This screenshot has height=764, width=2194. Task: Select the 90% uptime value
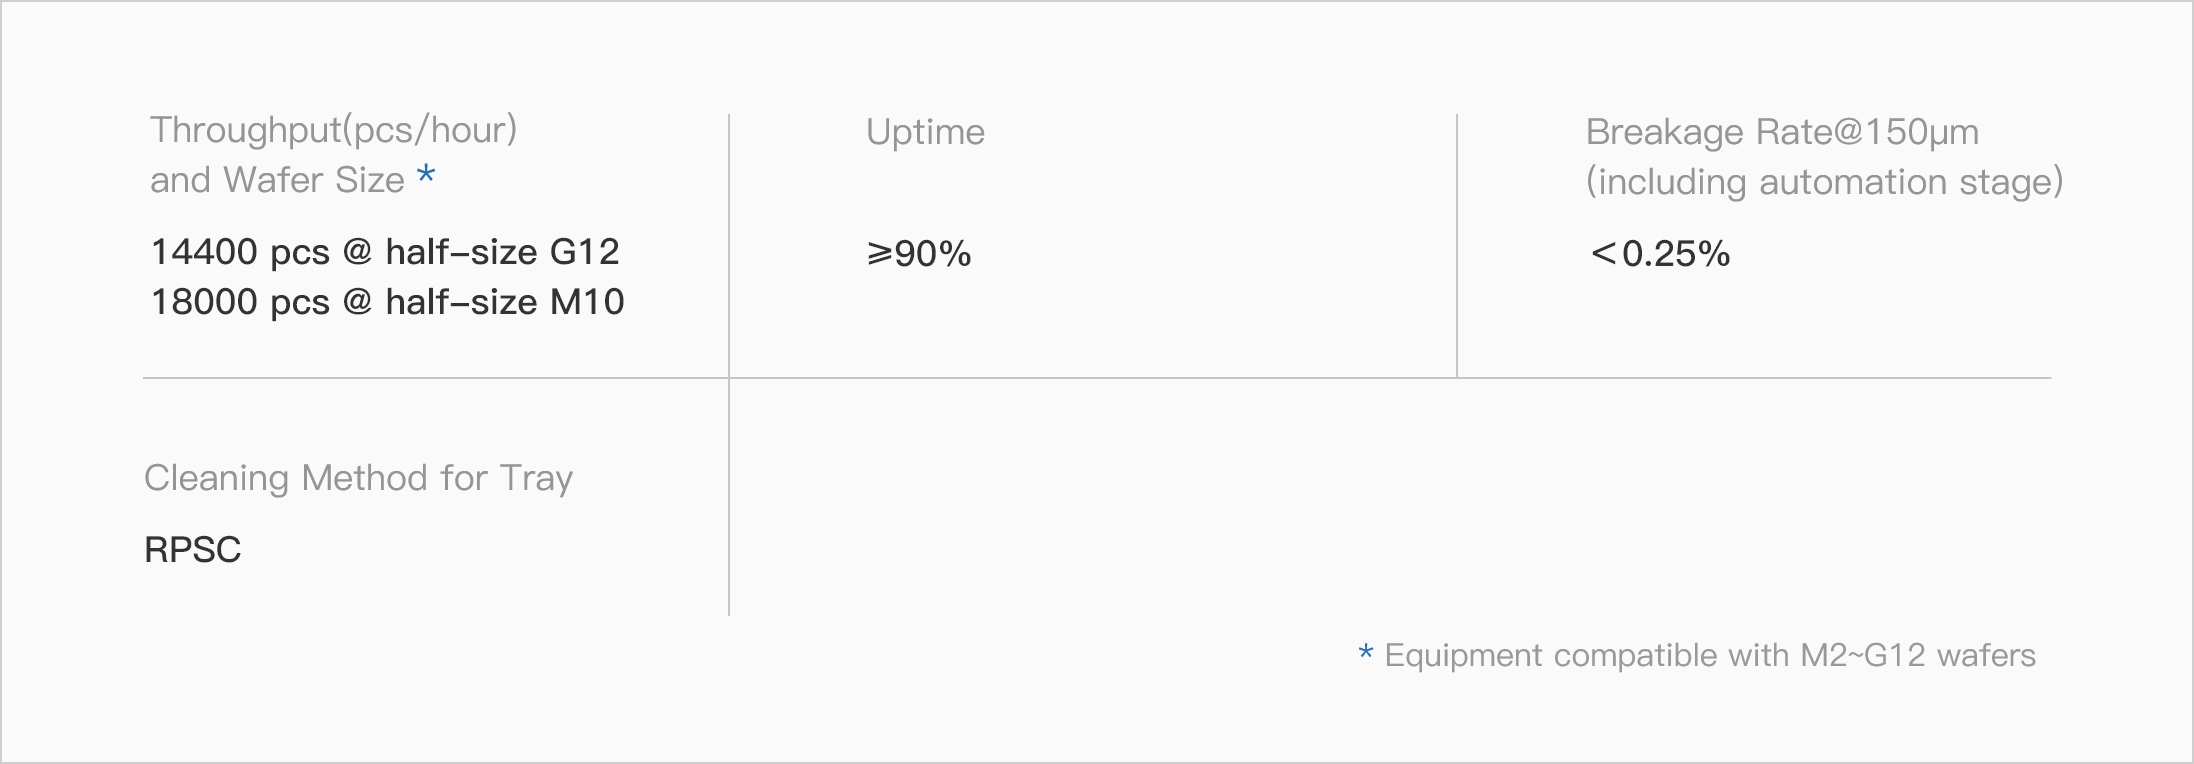pos(933,254)
